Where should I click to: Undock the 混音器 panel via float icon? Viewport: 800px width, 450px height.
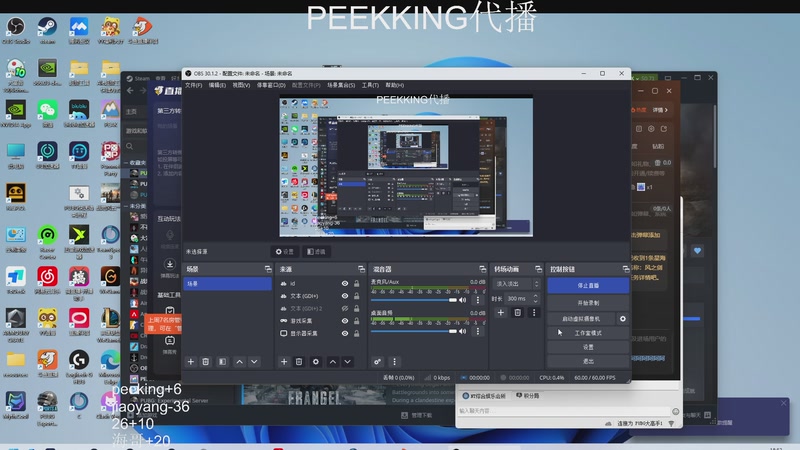tap(483, 269)
